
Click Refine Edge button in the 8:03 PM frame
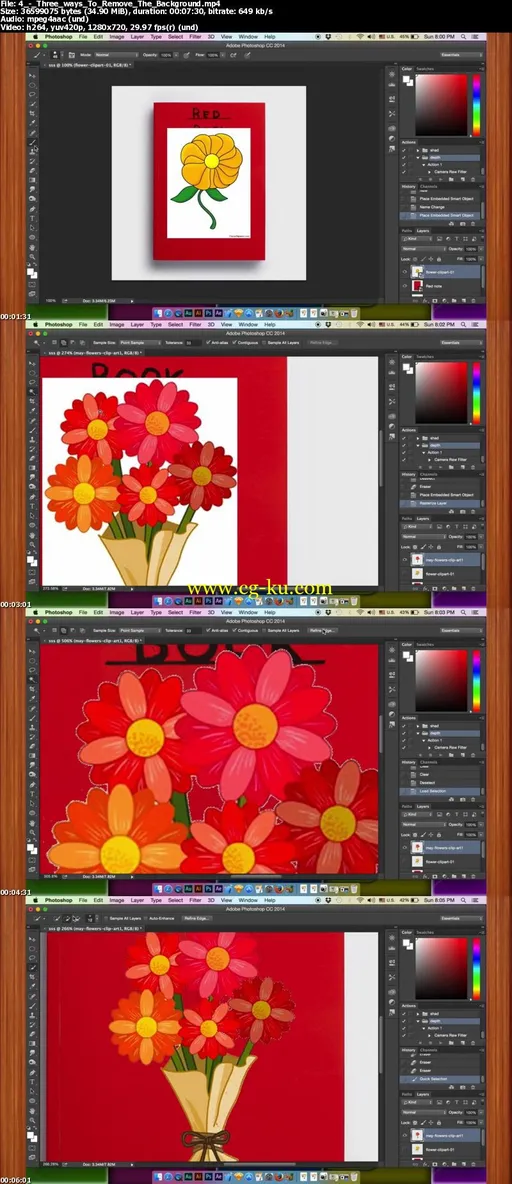point(322,631)
